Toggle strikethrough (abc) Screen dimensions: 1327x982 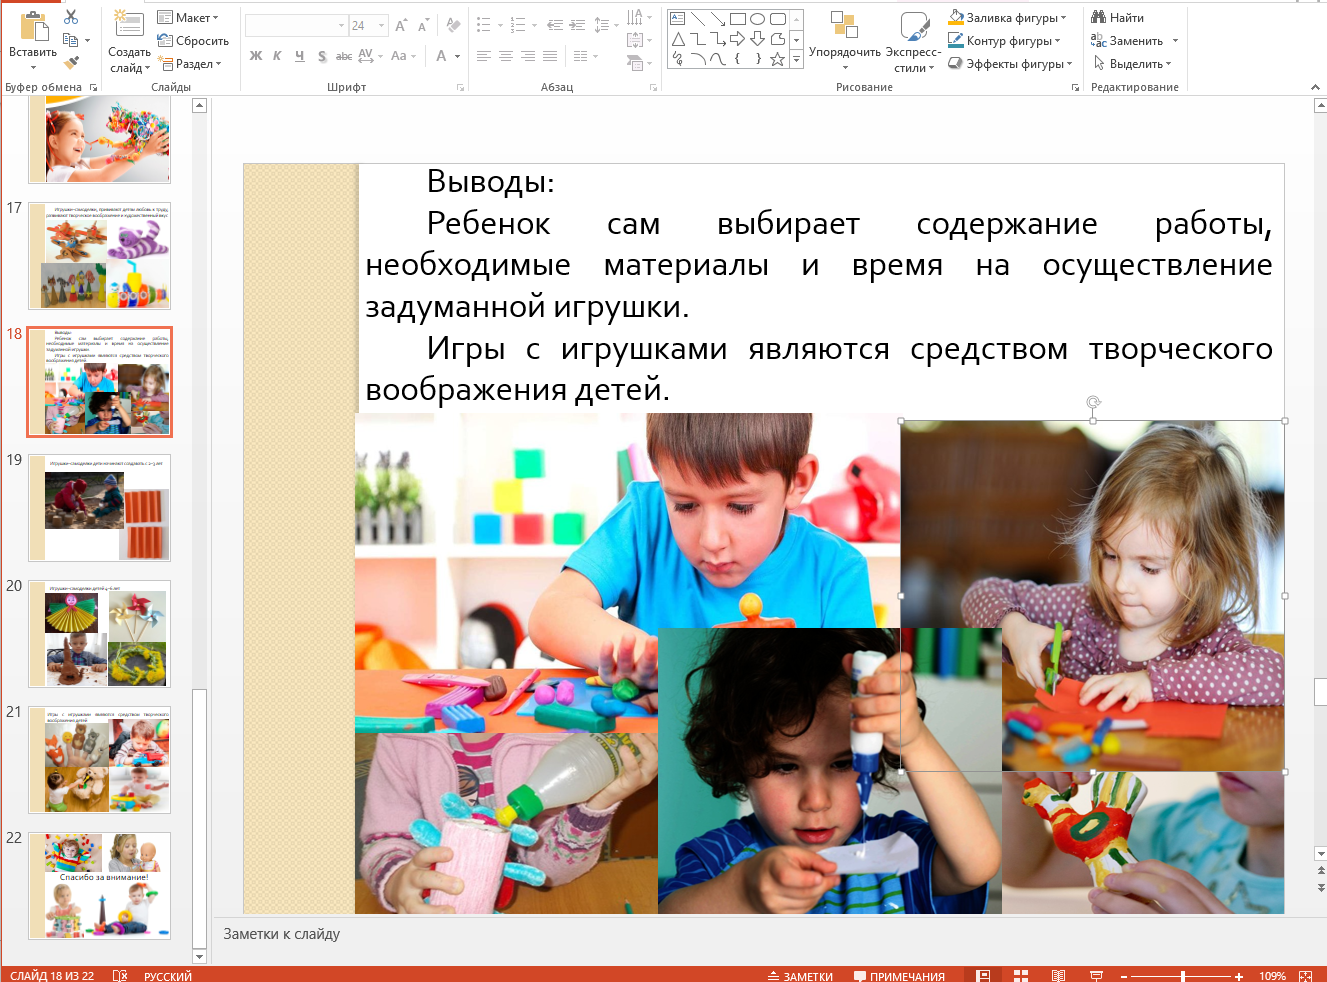(x=343, y=56)
